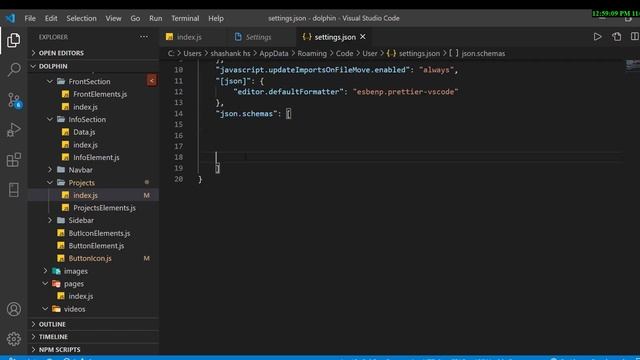Click the Split Editor icon
The width and height of the screenshot is (640, 360).
click(x=635, y=37)
